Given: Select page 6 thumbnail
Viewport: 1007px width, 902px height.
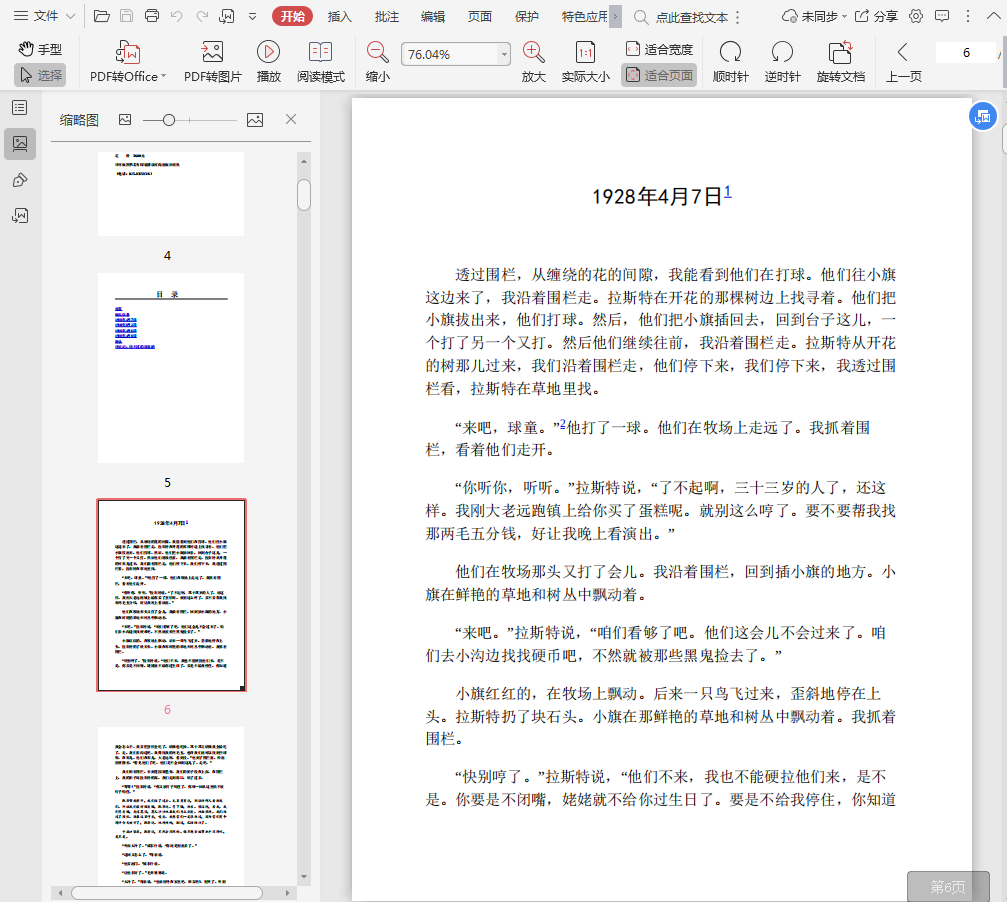Looking at the screenshot, I should click(171, 595).
